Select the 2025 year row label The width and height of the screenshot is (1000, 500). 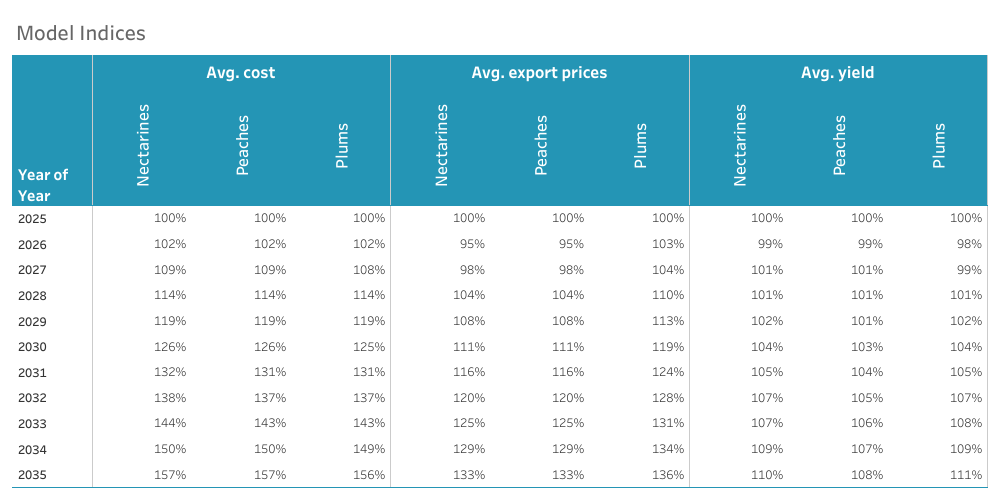click(32, 218)
